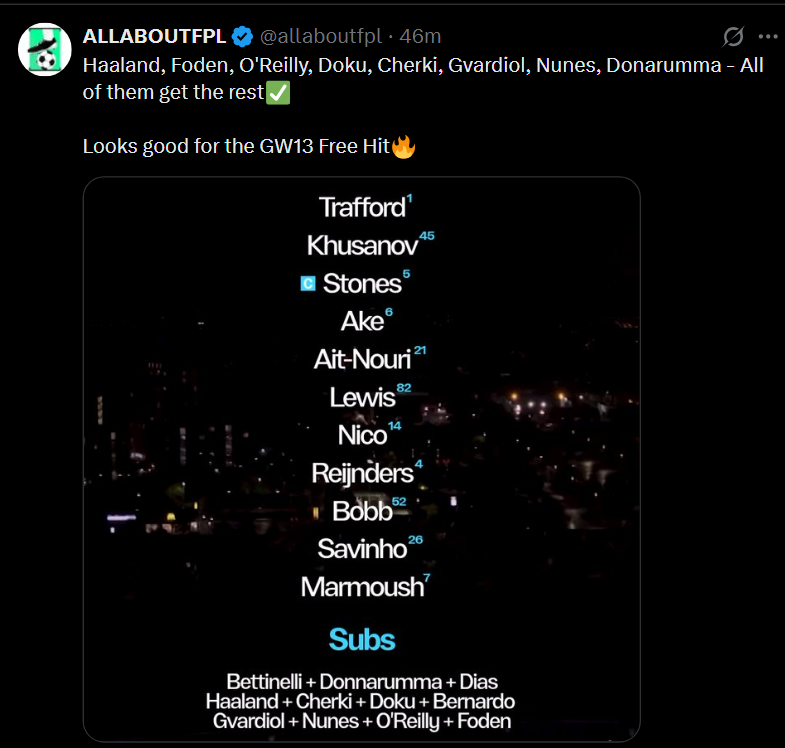Click Reijnders in the lineup graphic
The image size is (785, 748).
pos(362,473)
